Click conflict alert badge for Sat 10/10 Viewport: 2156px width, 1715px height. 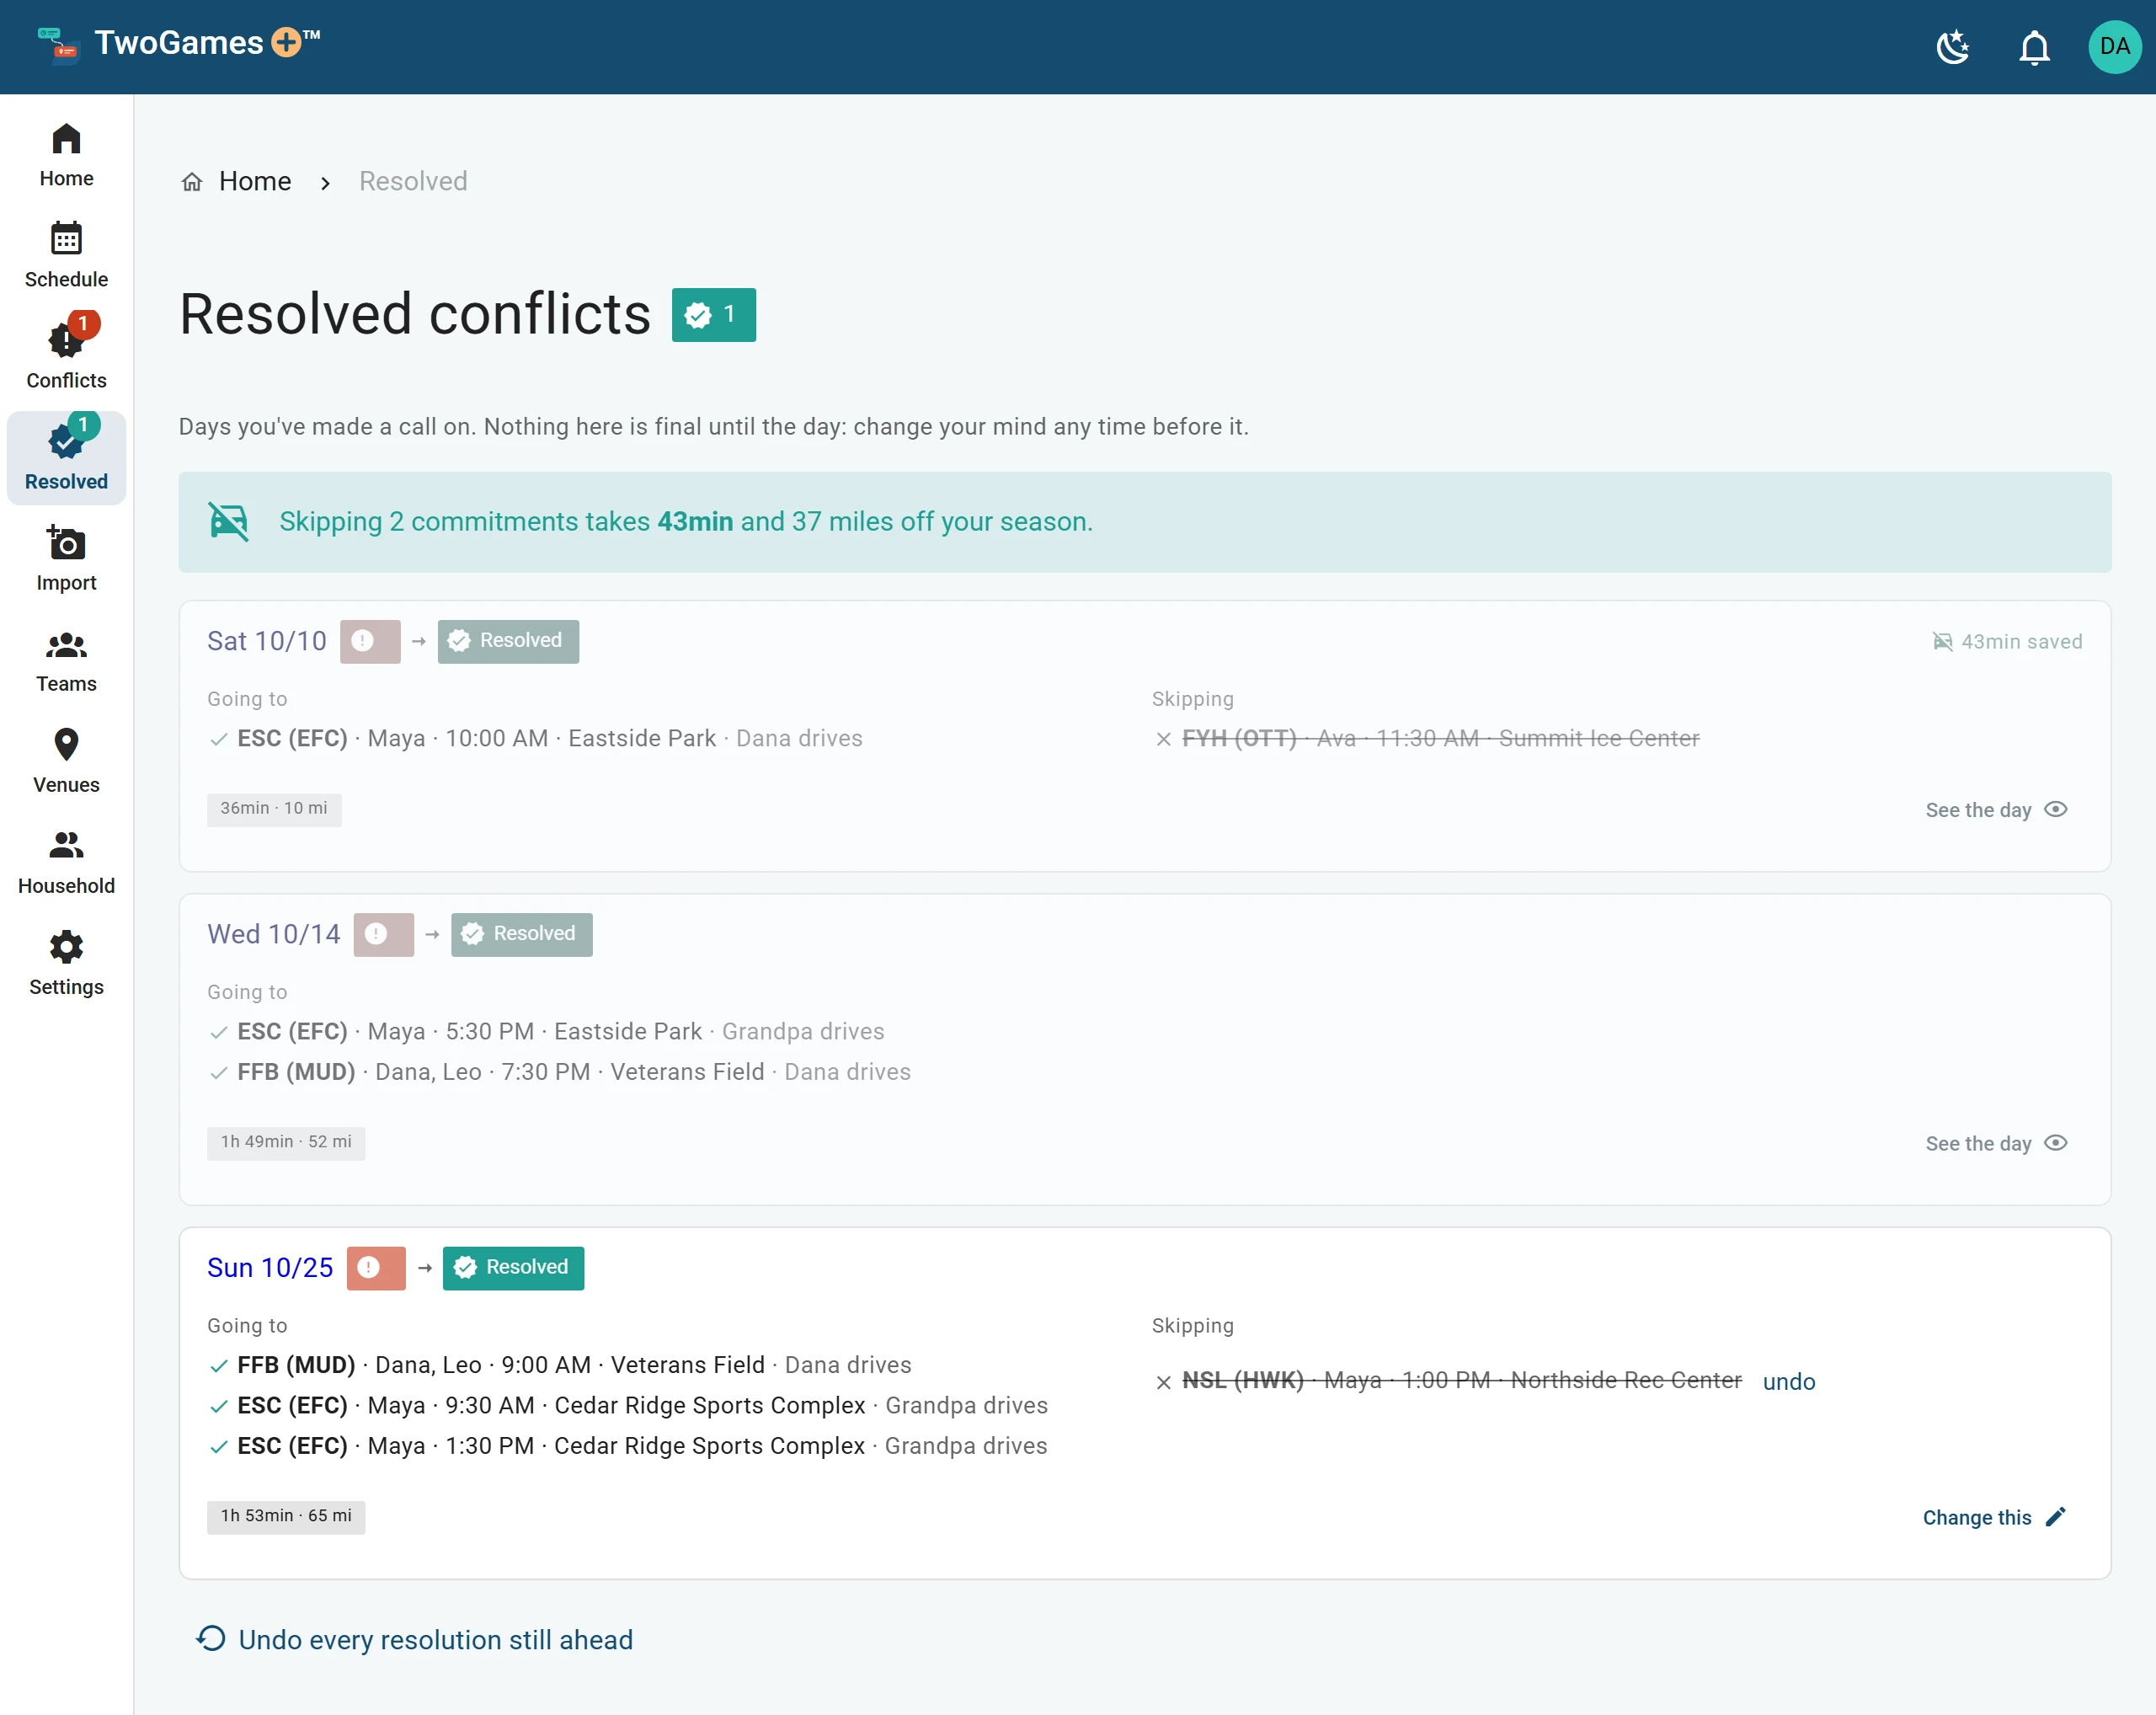(370, 641)
